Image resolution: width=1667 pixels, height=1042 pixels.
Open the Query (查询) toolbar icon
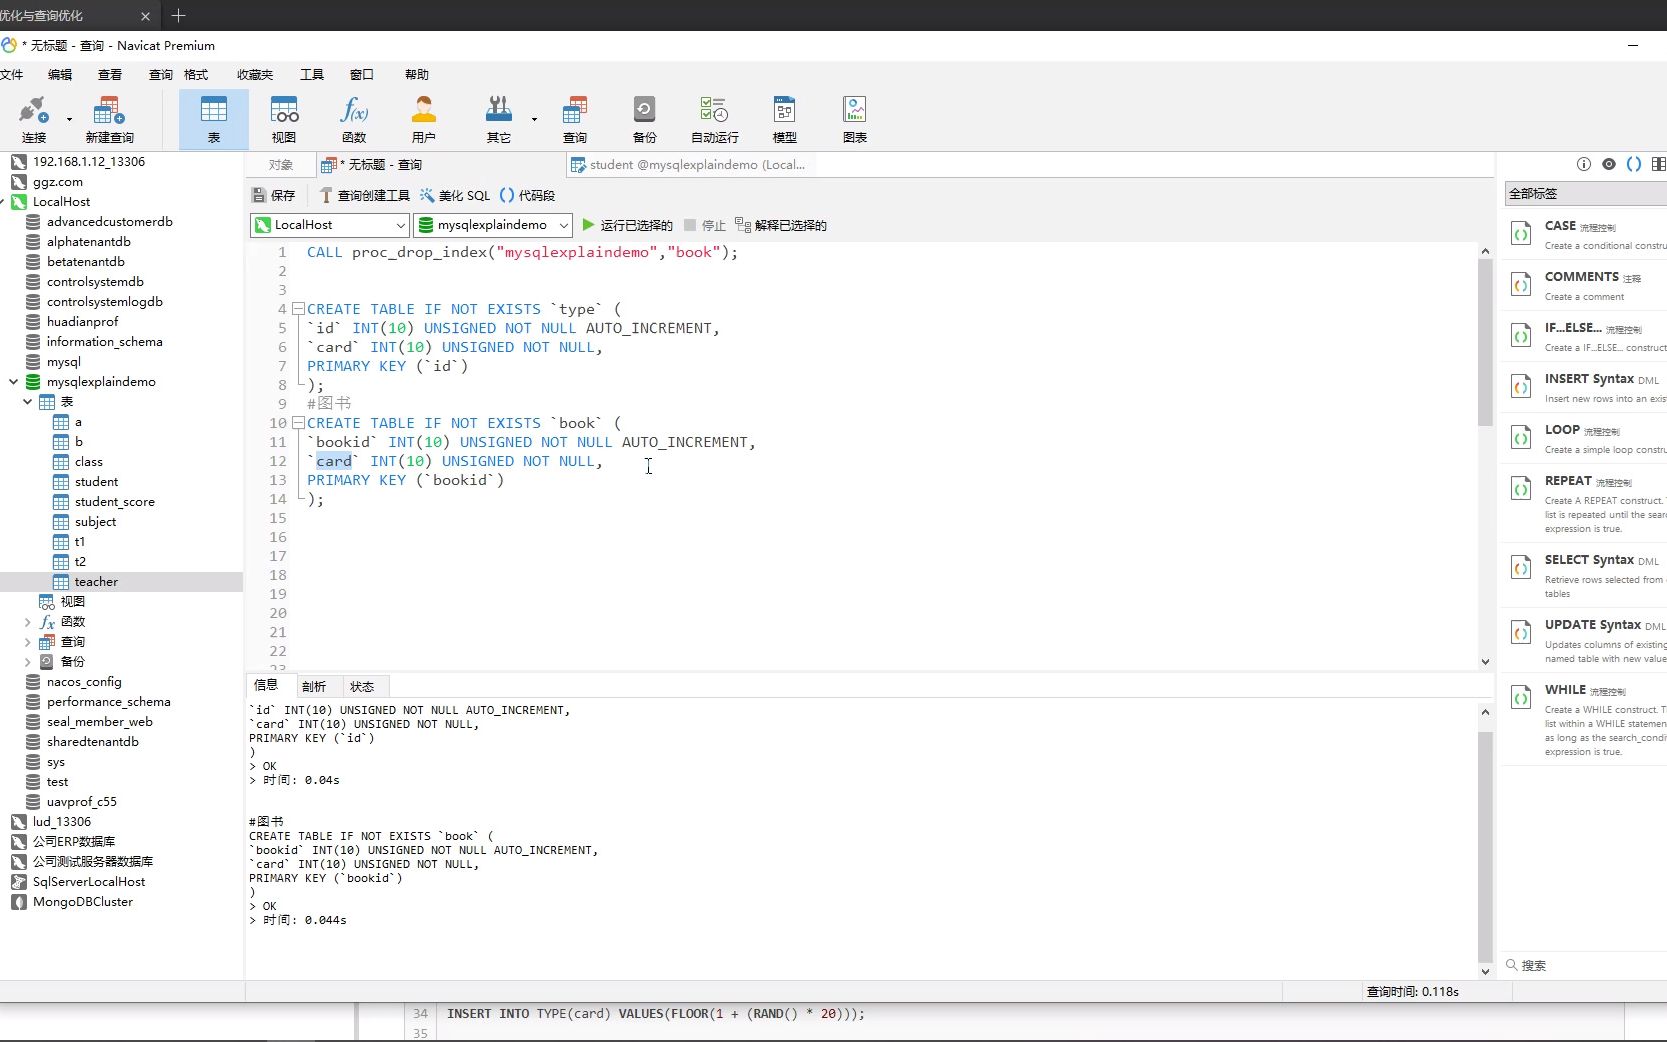(575, 119)
